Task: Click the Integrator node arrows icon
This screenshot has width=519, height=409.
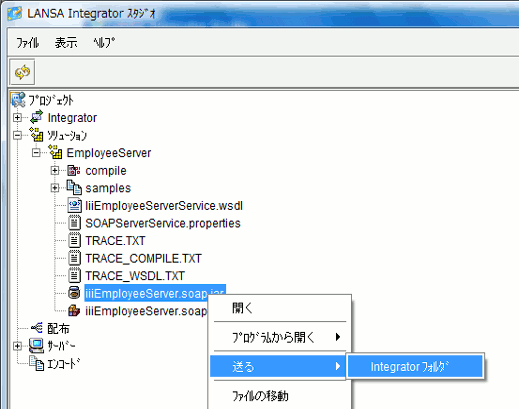Action: point(37,117)
